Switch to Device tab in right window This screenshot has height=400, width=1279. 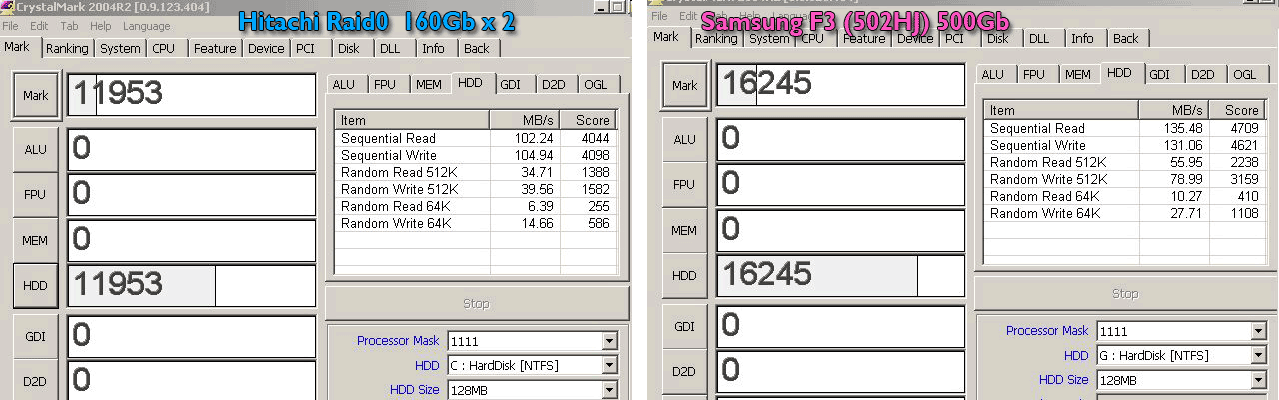pyautogui.click(x=915, y=39)
